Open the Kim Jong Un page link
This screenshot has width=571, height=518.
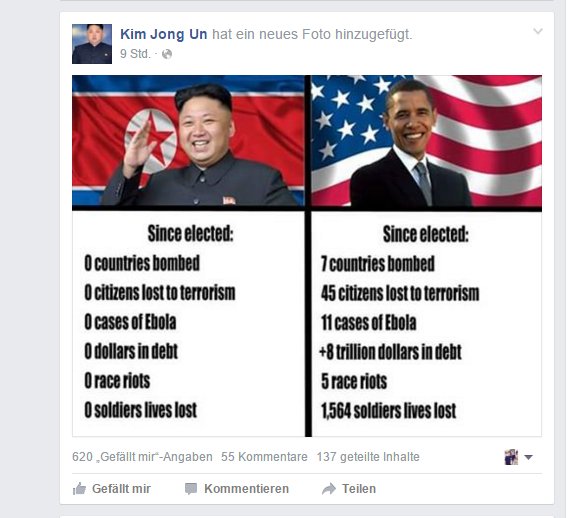(x=164, y=34)
